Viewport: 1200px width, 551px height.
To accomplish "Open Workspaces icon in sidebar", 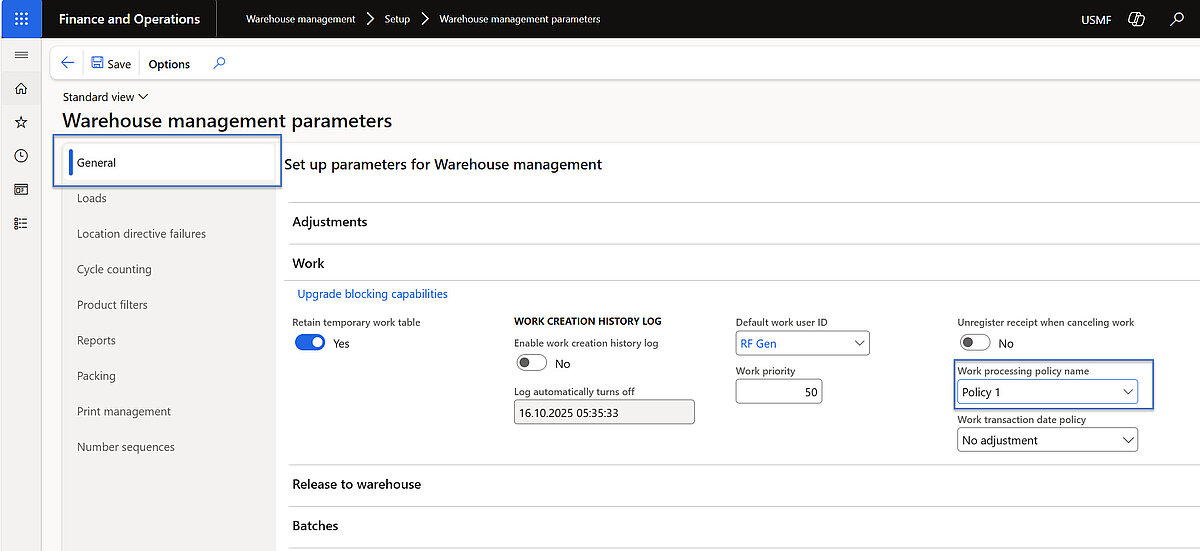I will 21,189.
